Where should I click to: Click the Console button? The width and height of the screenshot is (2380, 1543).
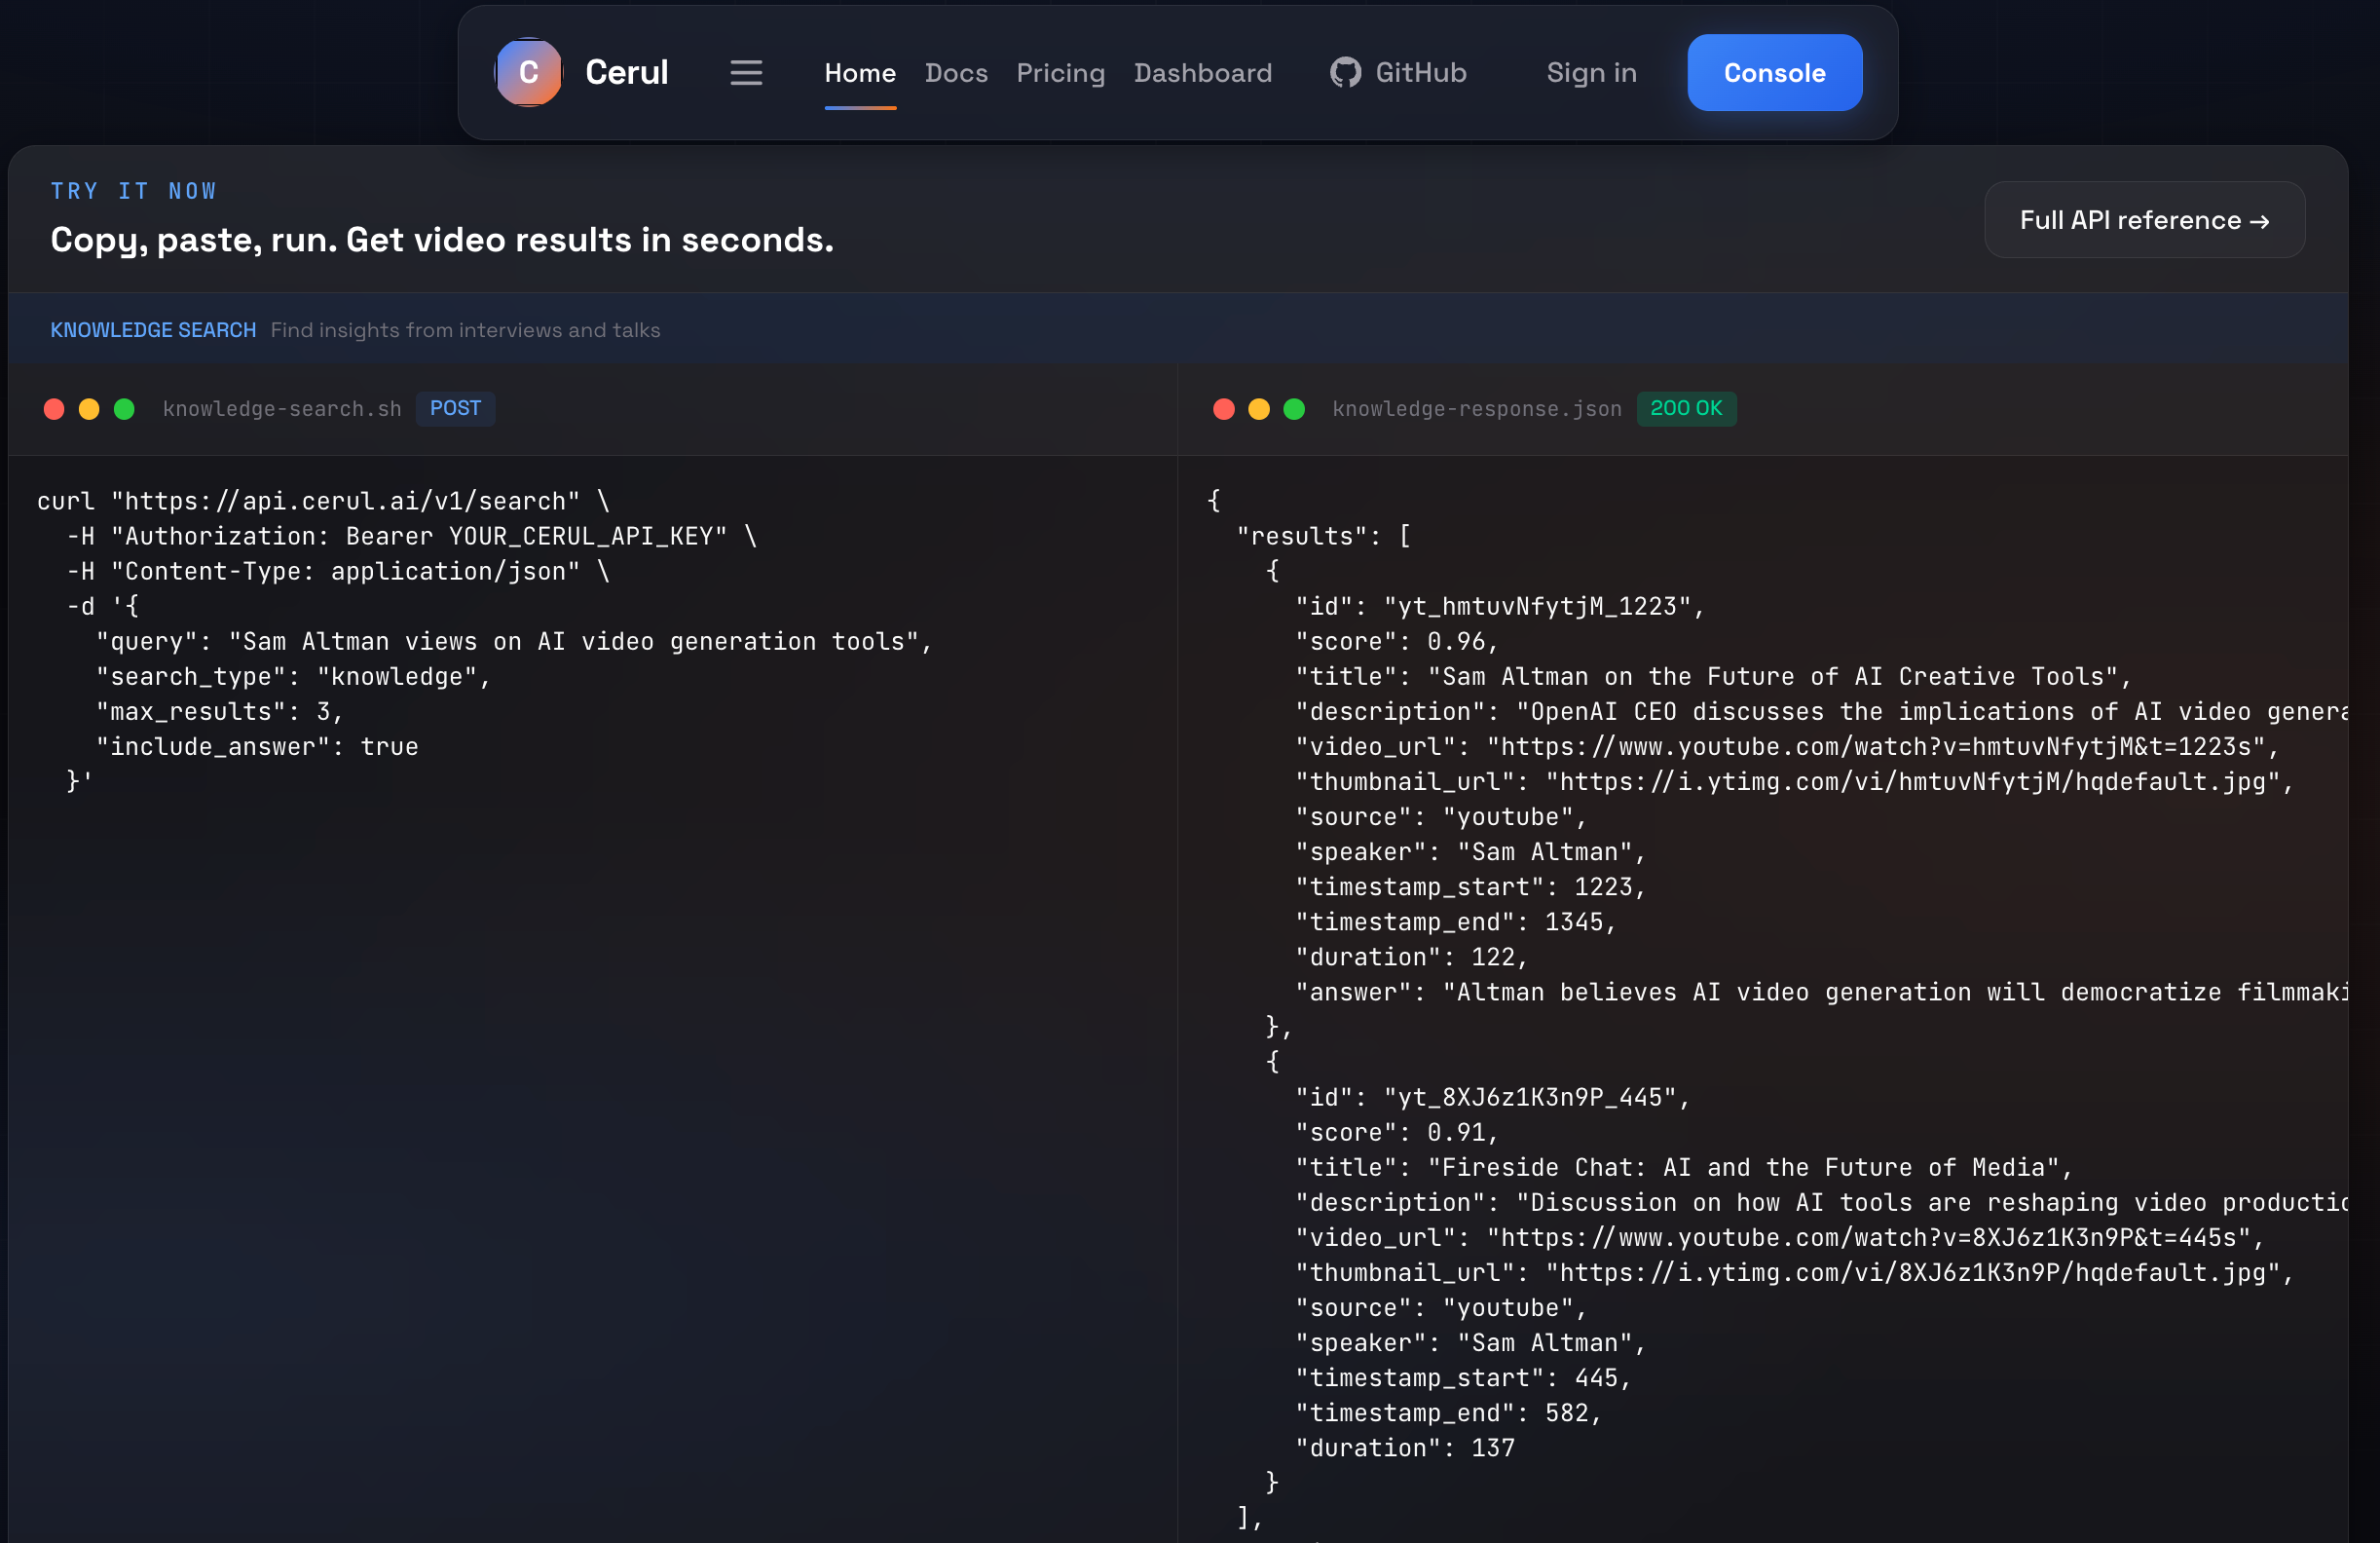click(1773, 72)
